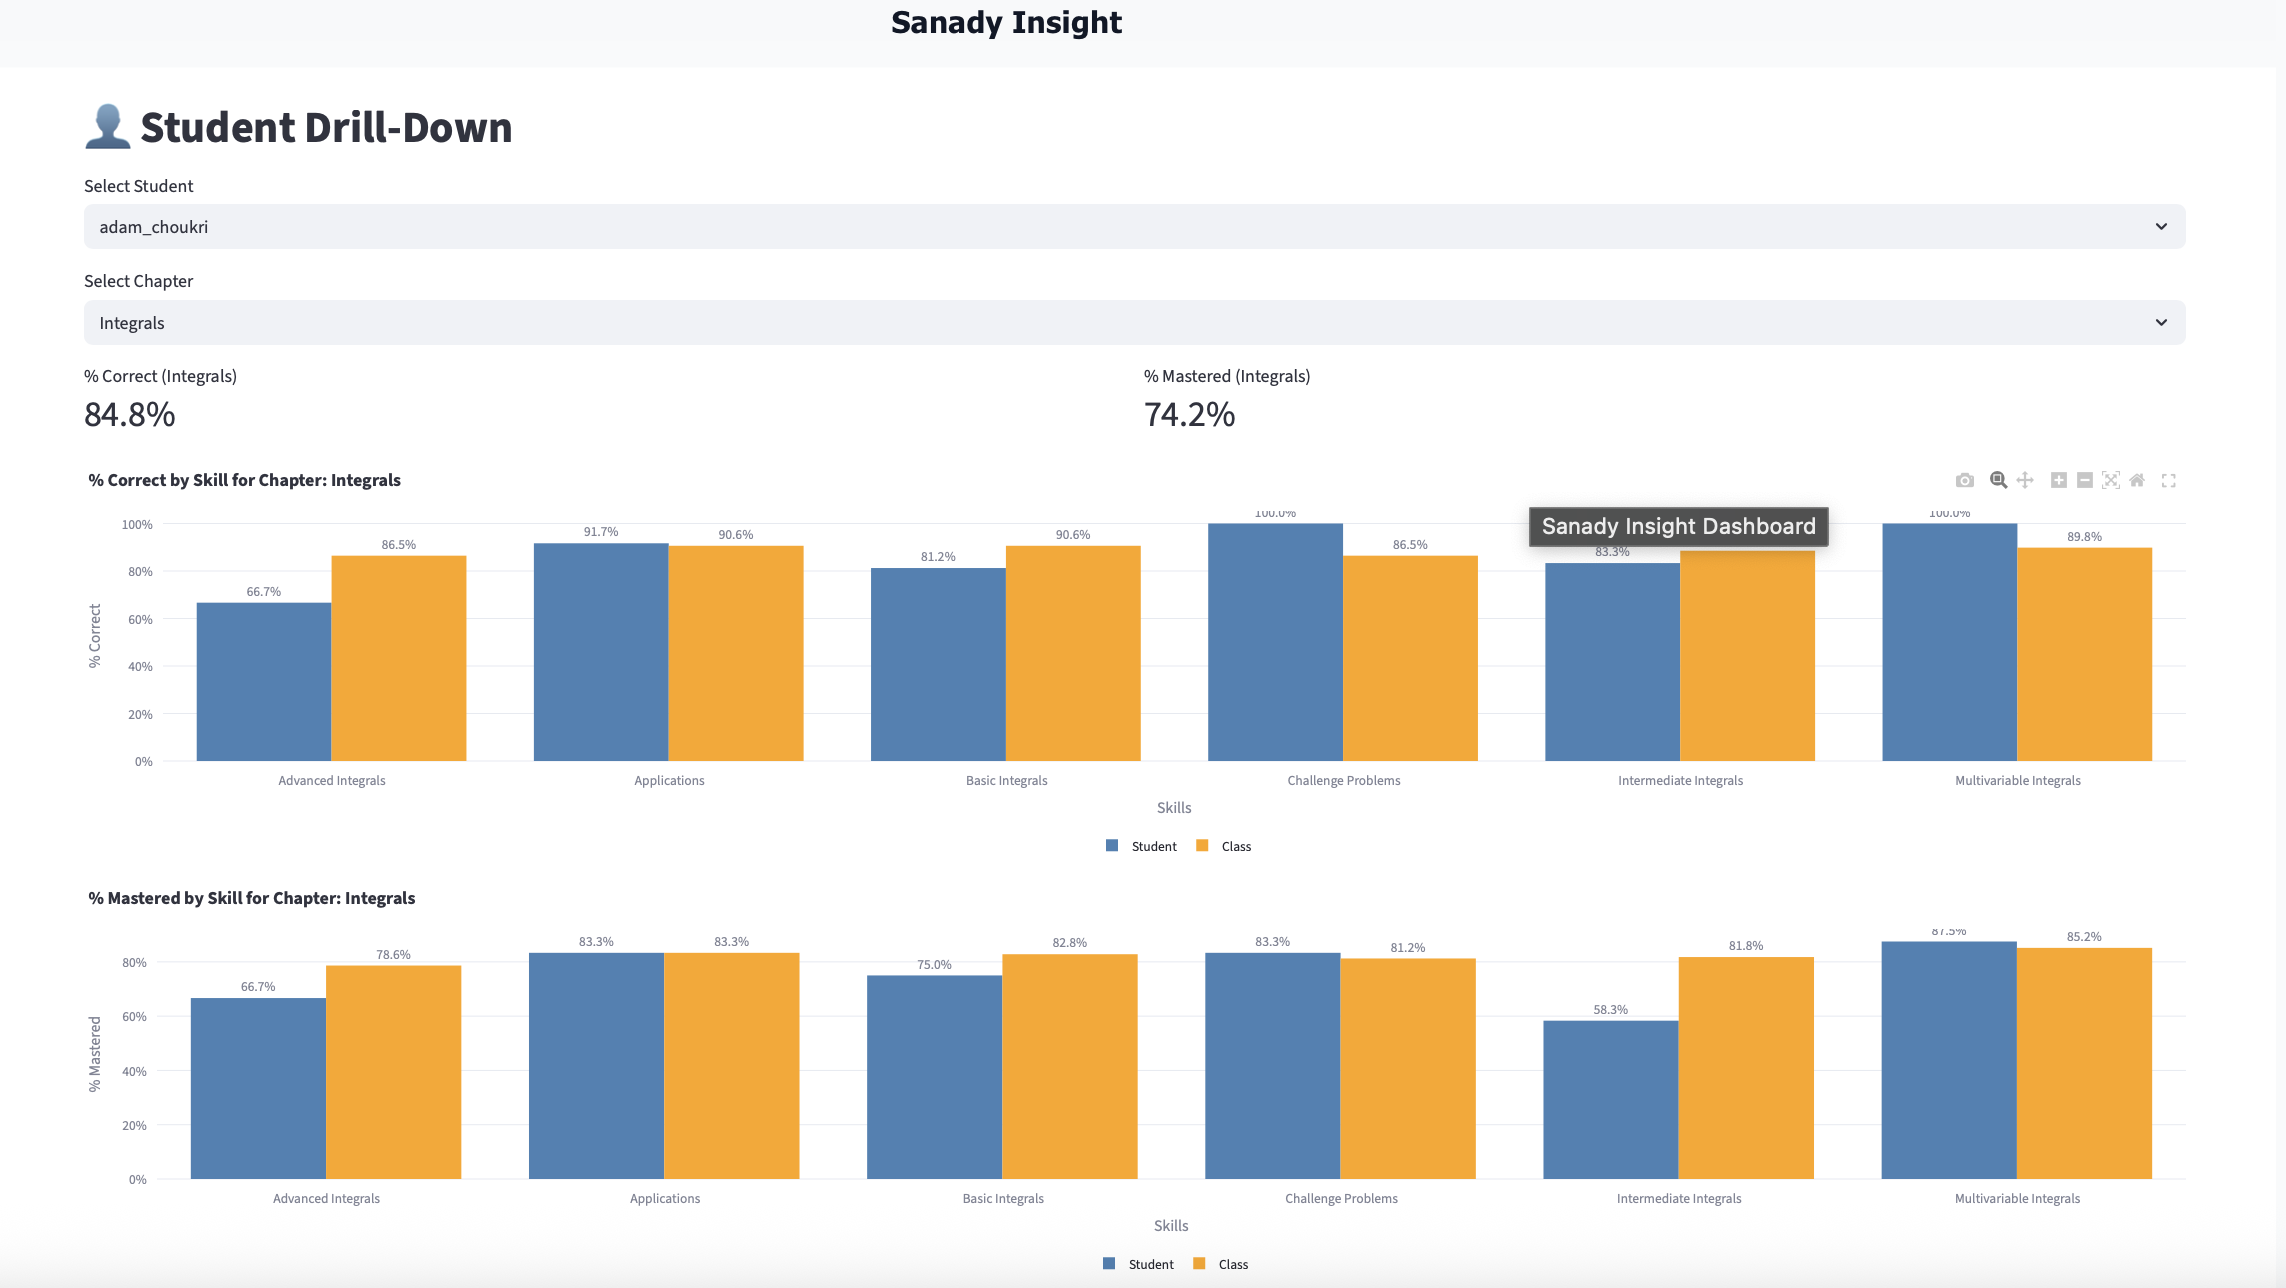Viewport: 2286px width, 1288px height.
Task: Click the Student Drill-Down heading
Action: (326, 128)
